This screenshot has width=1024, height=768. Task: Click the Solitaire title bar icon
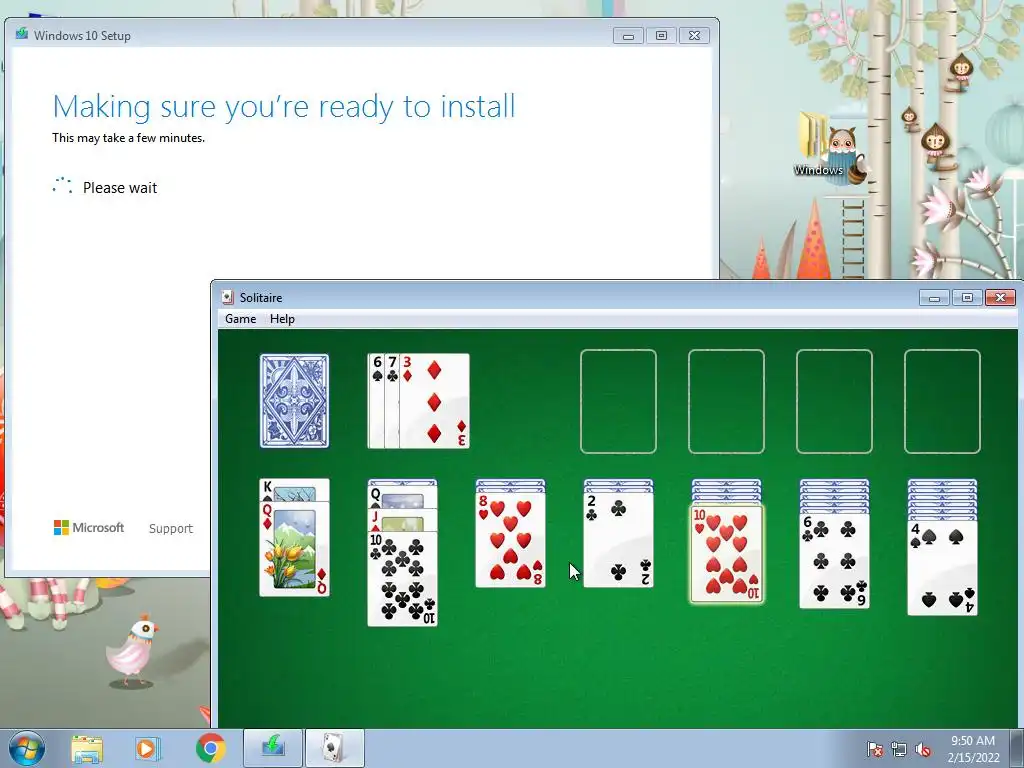[227, 297]
